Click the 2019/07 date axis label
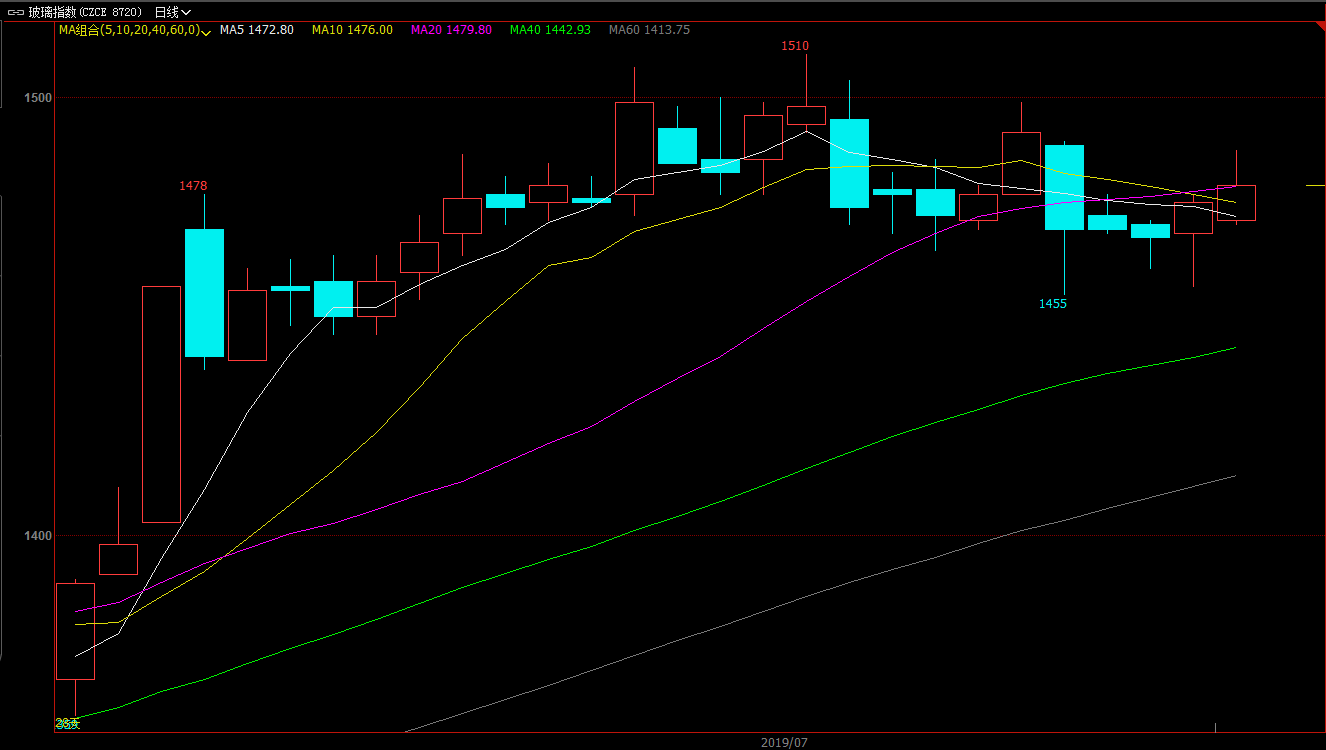This screenshot has width=1326, height=750. (x=784, y=743)
